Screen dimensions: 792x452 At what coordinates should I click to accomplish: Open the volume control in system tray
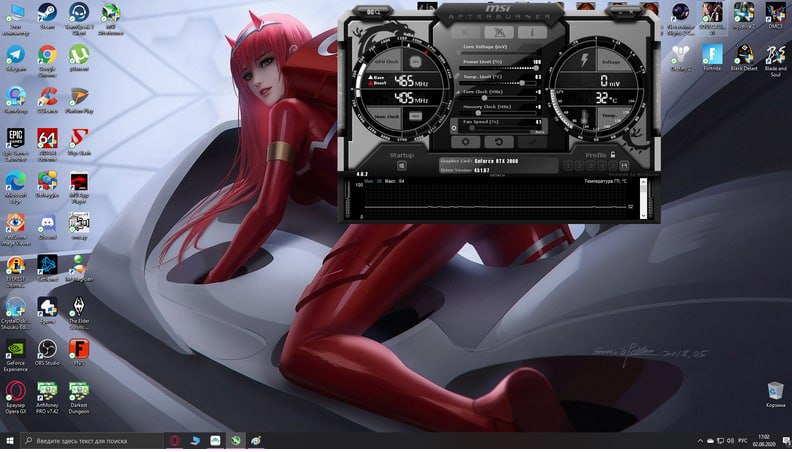[x=730, y=441]
